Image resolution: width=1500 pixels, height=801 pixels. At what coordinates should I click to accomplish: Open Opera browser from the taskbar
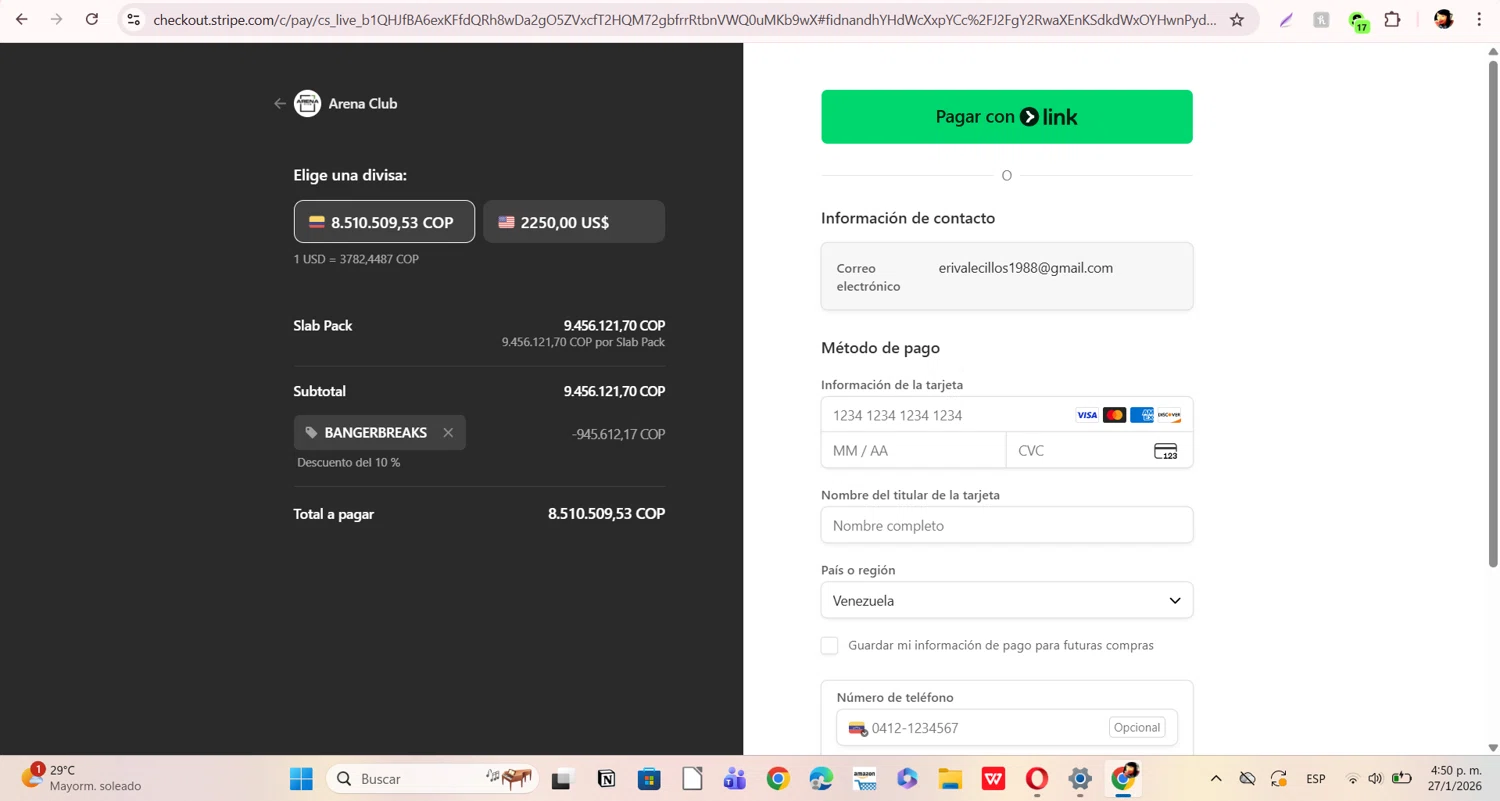[x=1037, y=779]
